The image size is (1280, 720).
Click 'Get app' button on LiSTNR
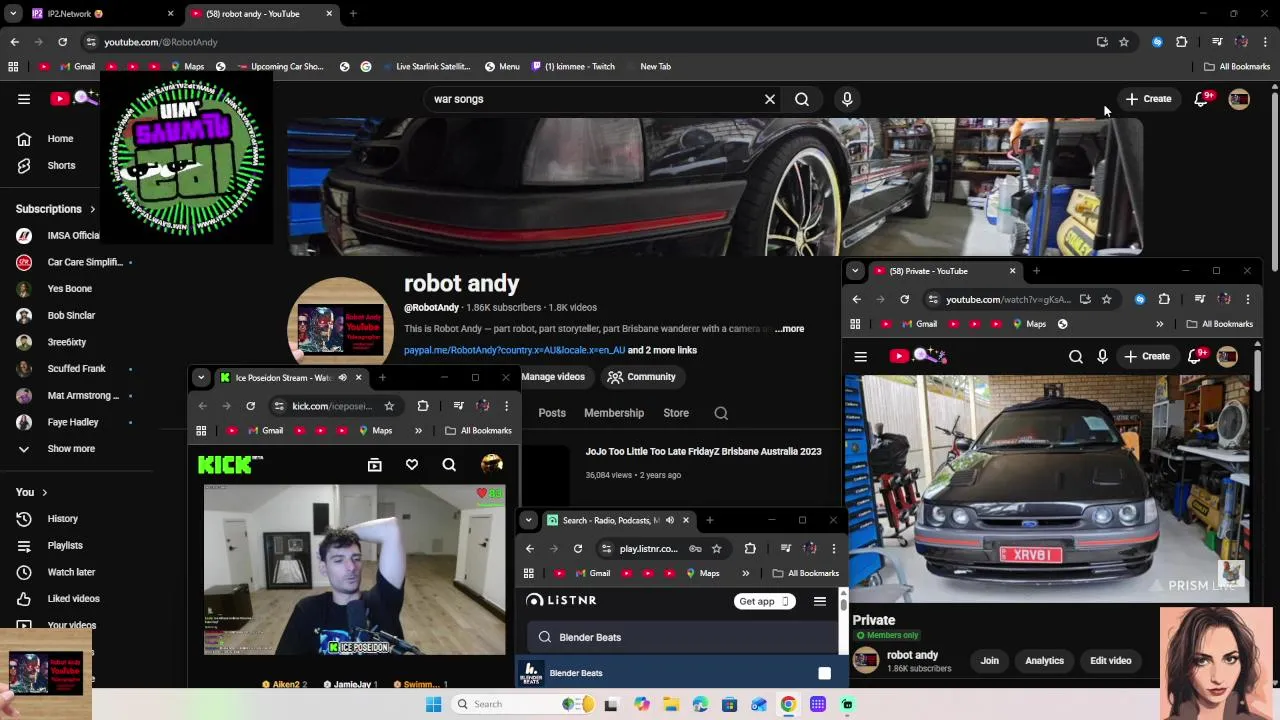click(765, 601)
